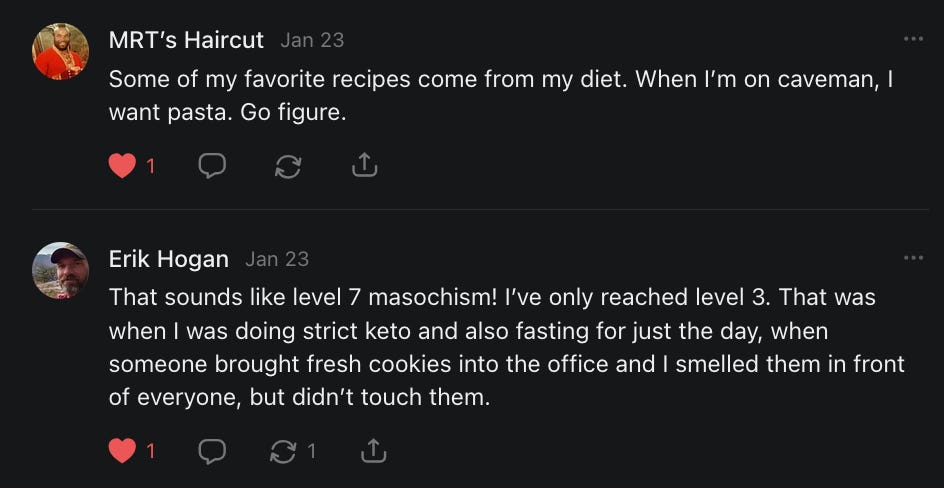This screenshot has width=944, height=488.
Task: Toggle the red heart on Erik Hogan's comment
Action: (x=122, y=451)
